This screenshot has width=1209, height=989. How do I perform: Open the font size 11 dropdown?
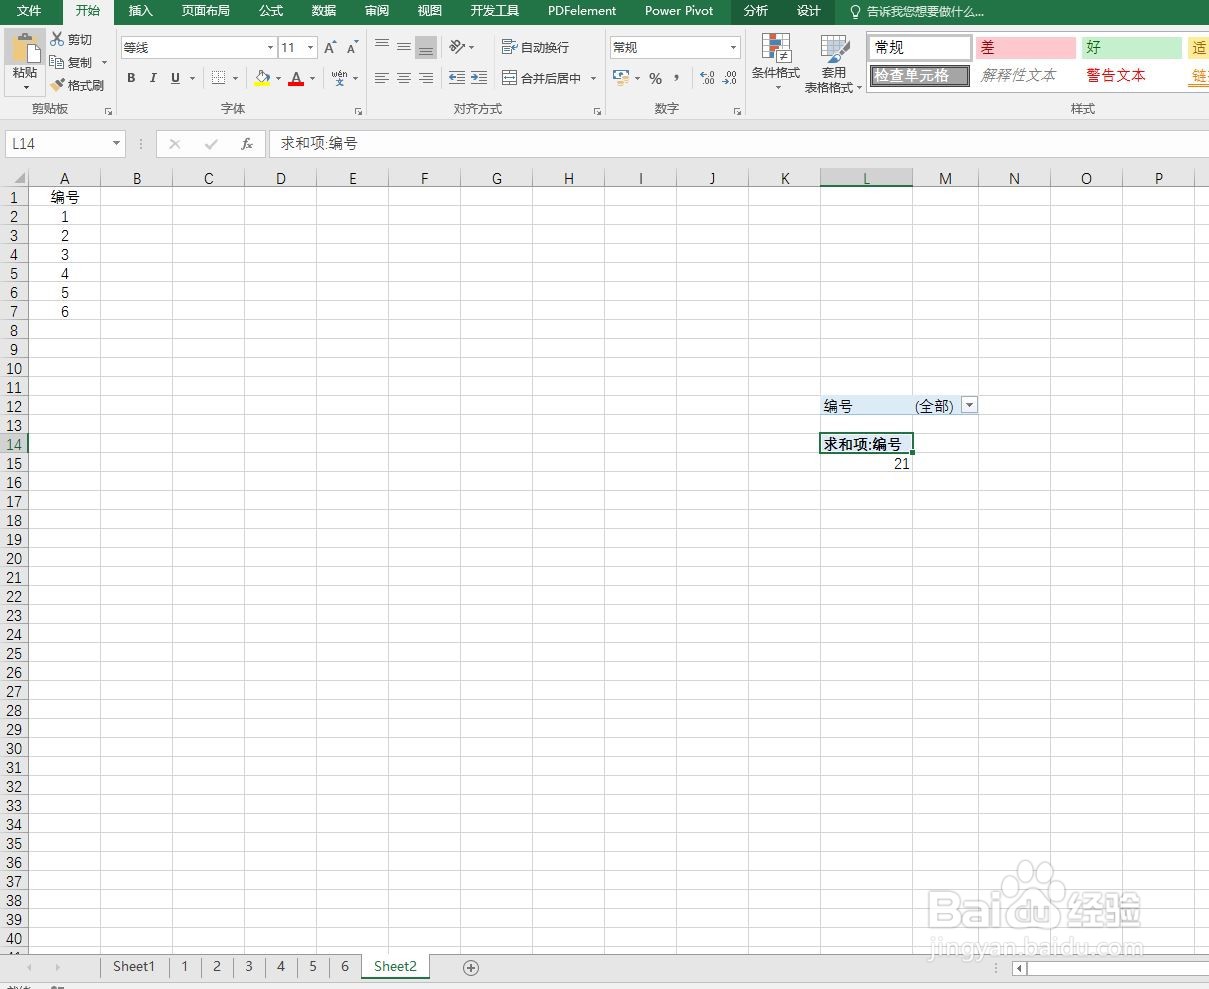tap(311, 47)
